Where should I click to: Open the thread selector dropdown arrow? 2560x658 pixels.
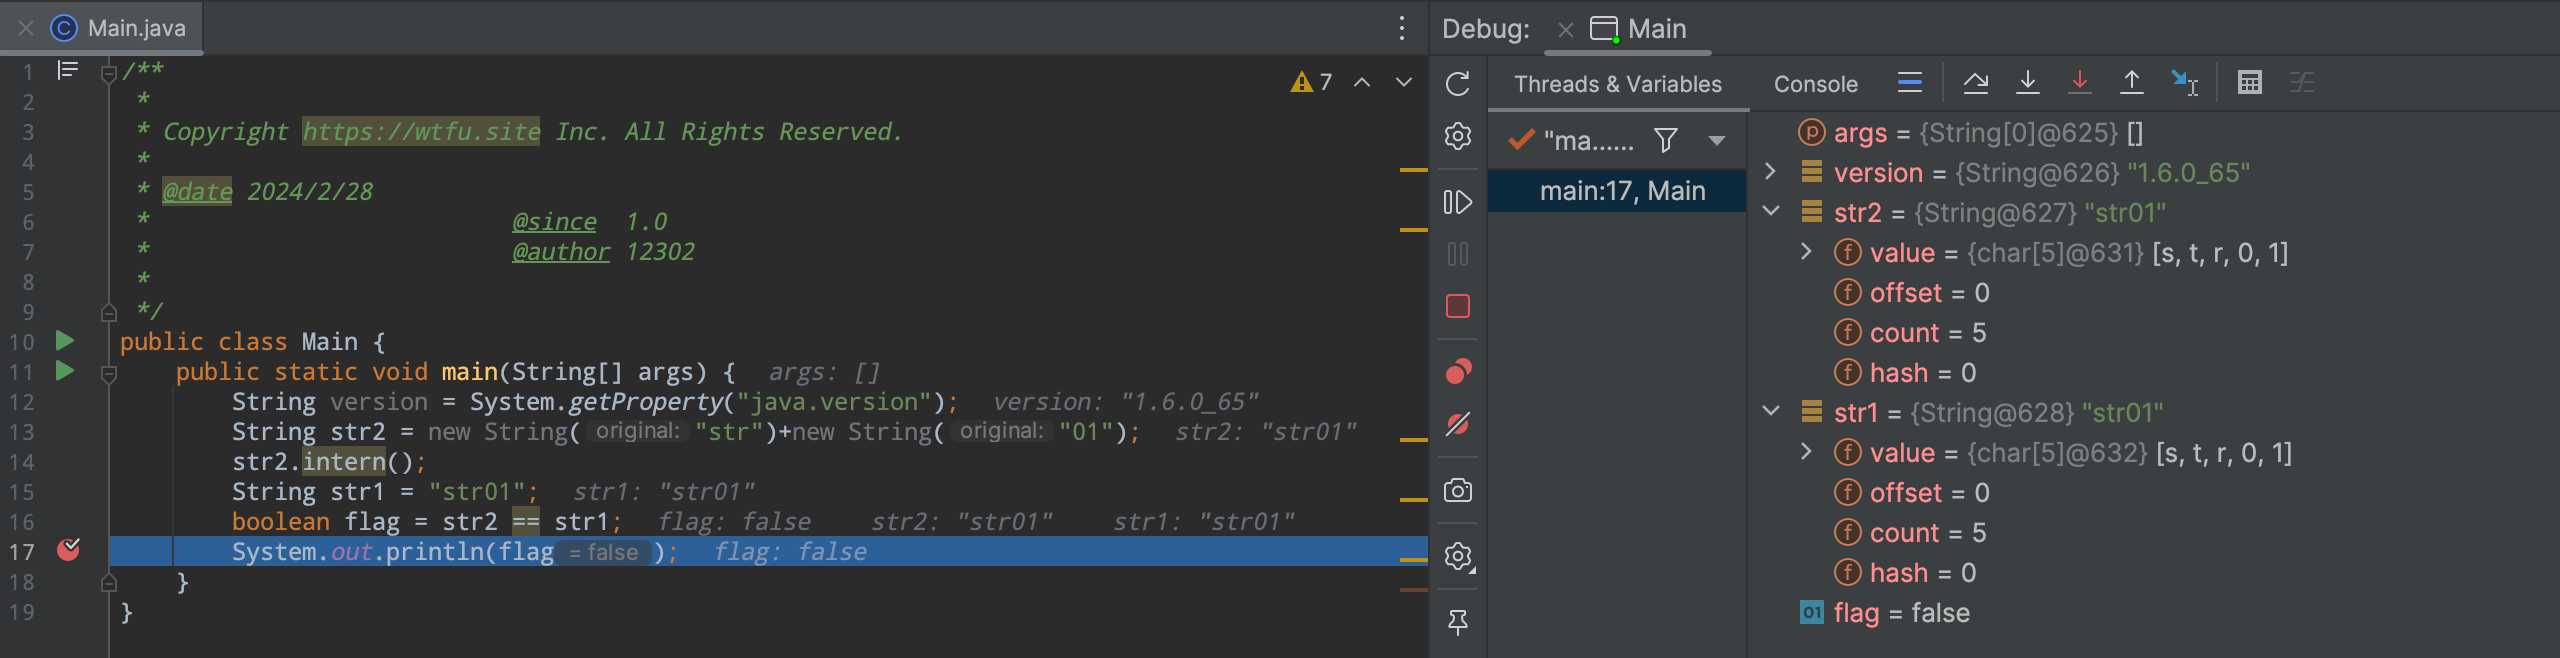(1716, 141)
